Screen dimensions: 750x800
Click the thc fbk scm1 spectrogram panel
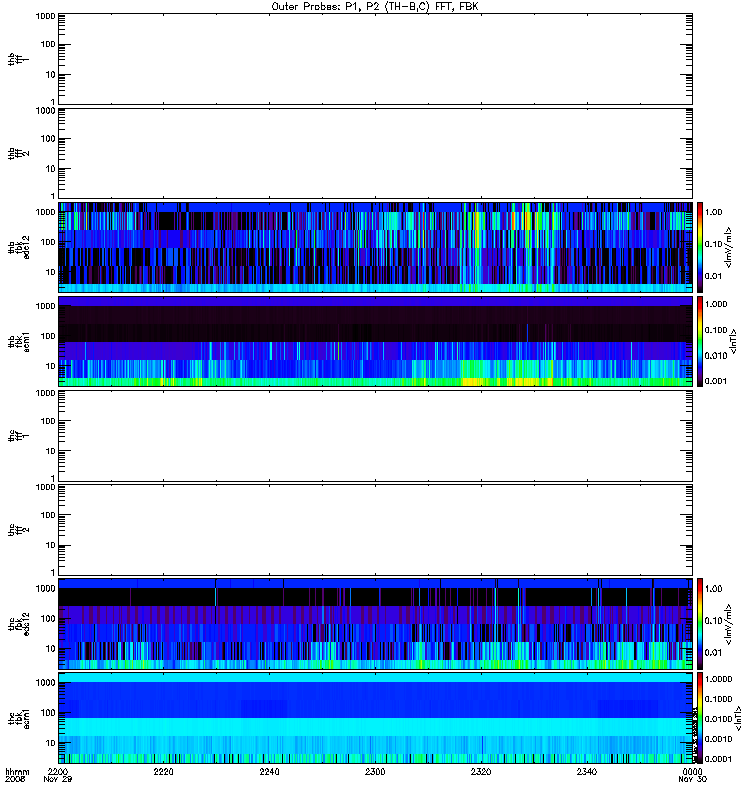pos(376,718)
